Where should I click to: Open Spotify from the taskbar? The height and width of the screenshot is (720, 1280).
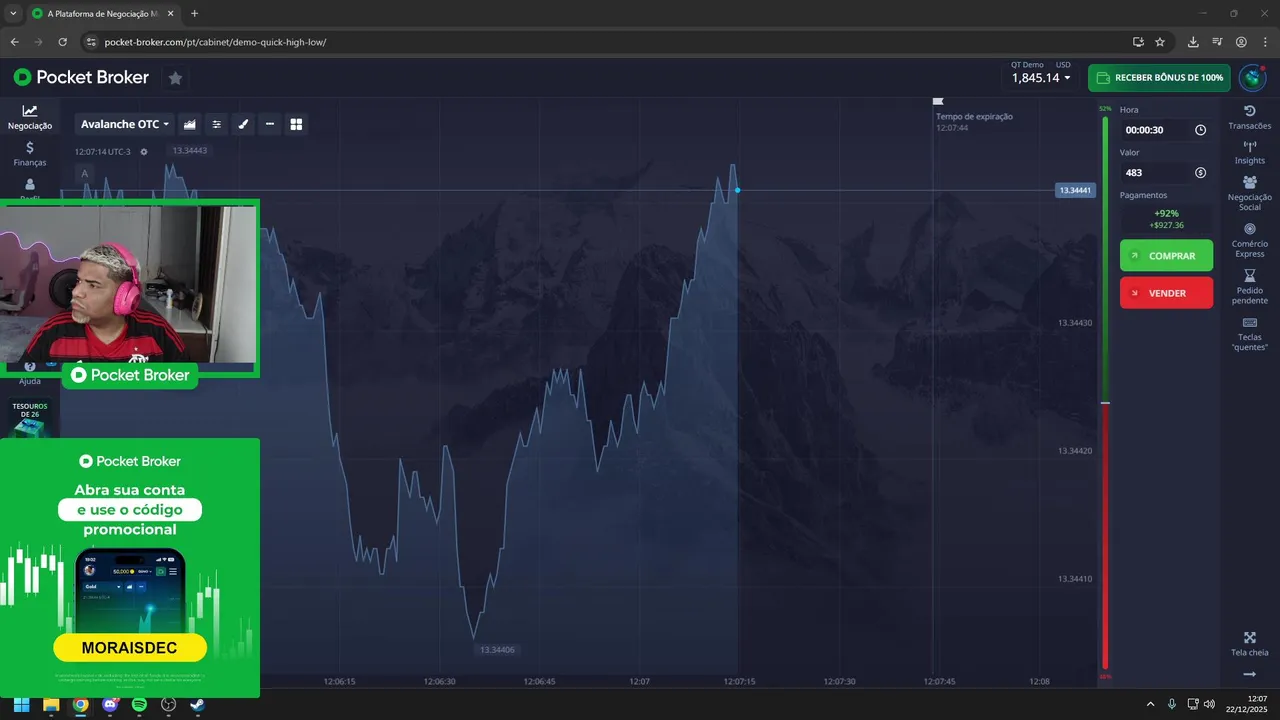[139, 704]
